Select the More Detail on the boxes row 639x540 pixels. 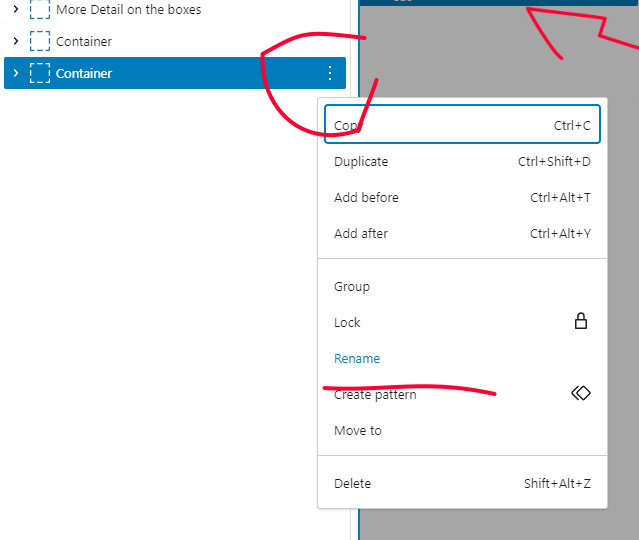tap(128, 10)
